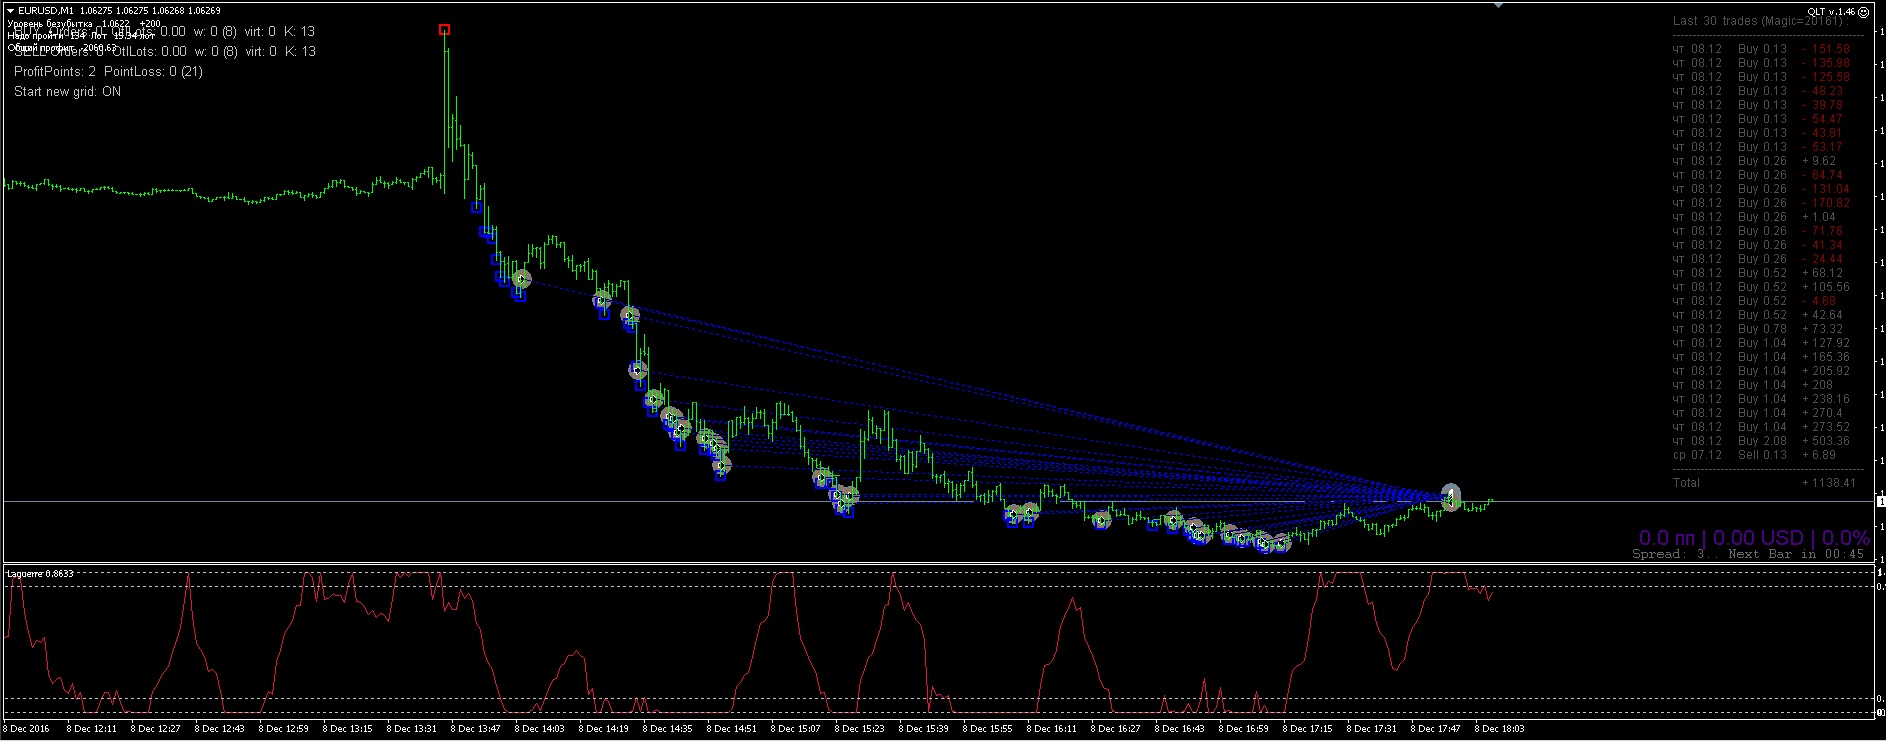Click the '8 Dec 12:11' time axis label

pyautogui.click(x=93, y=729)
